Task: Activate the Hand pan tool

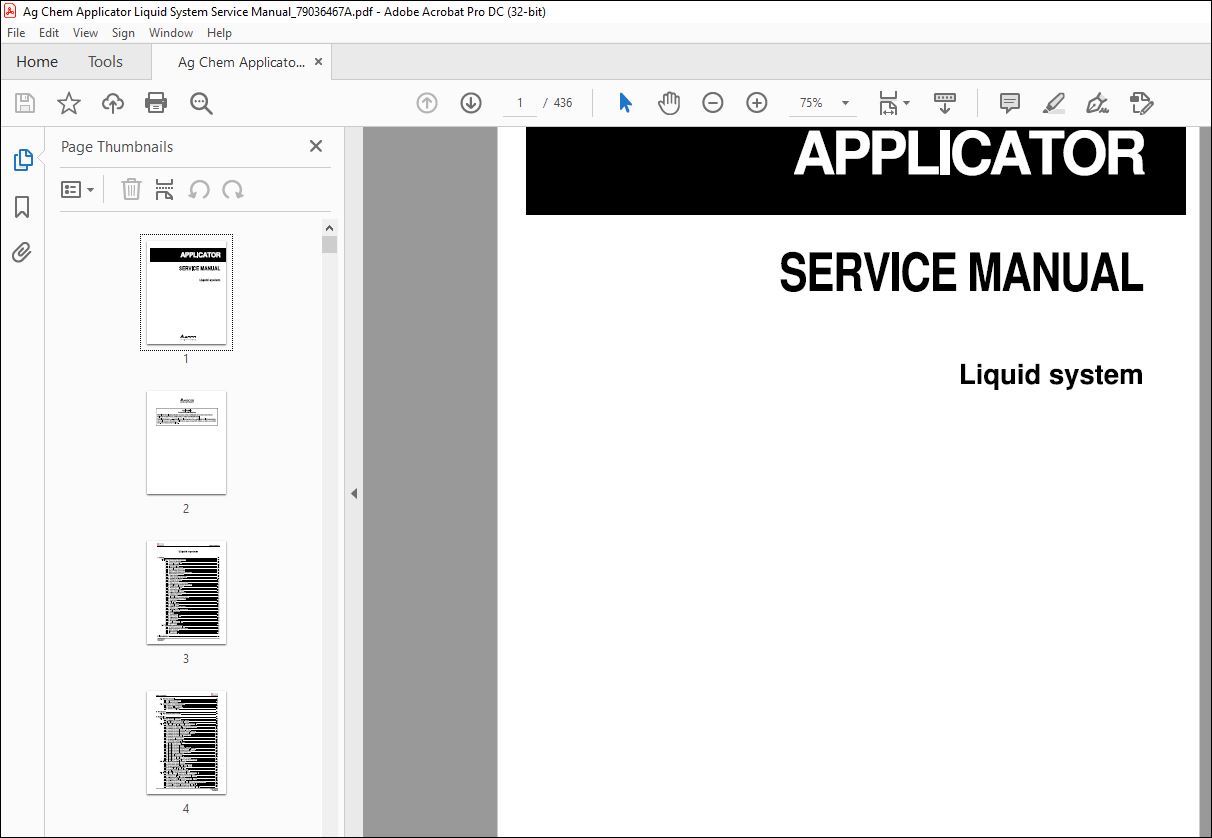Action: [669, 103]
